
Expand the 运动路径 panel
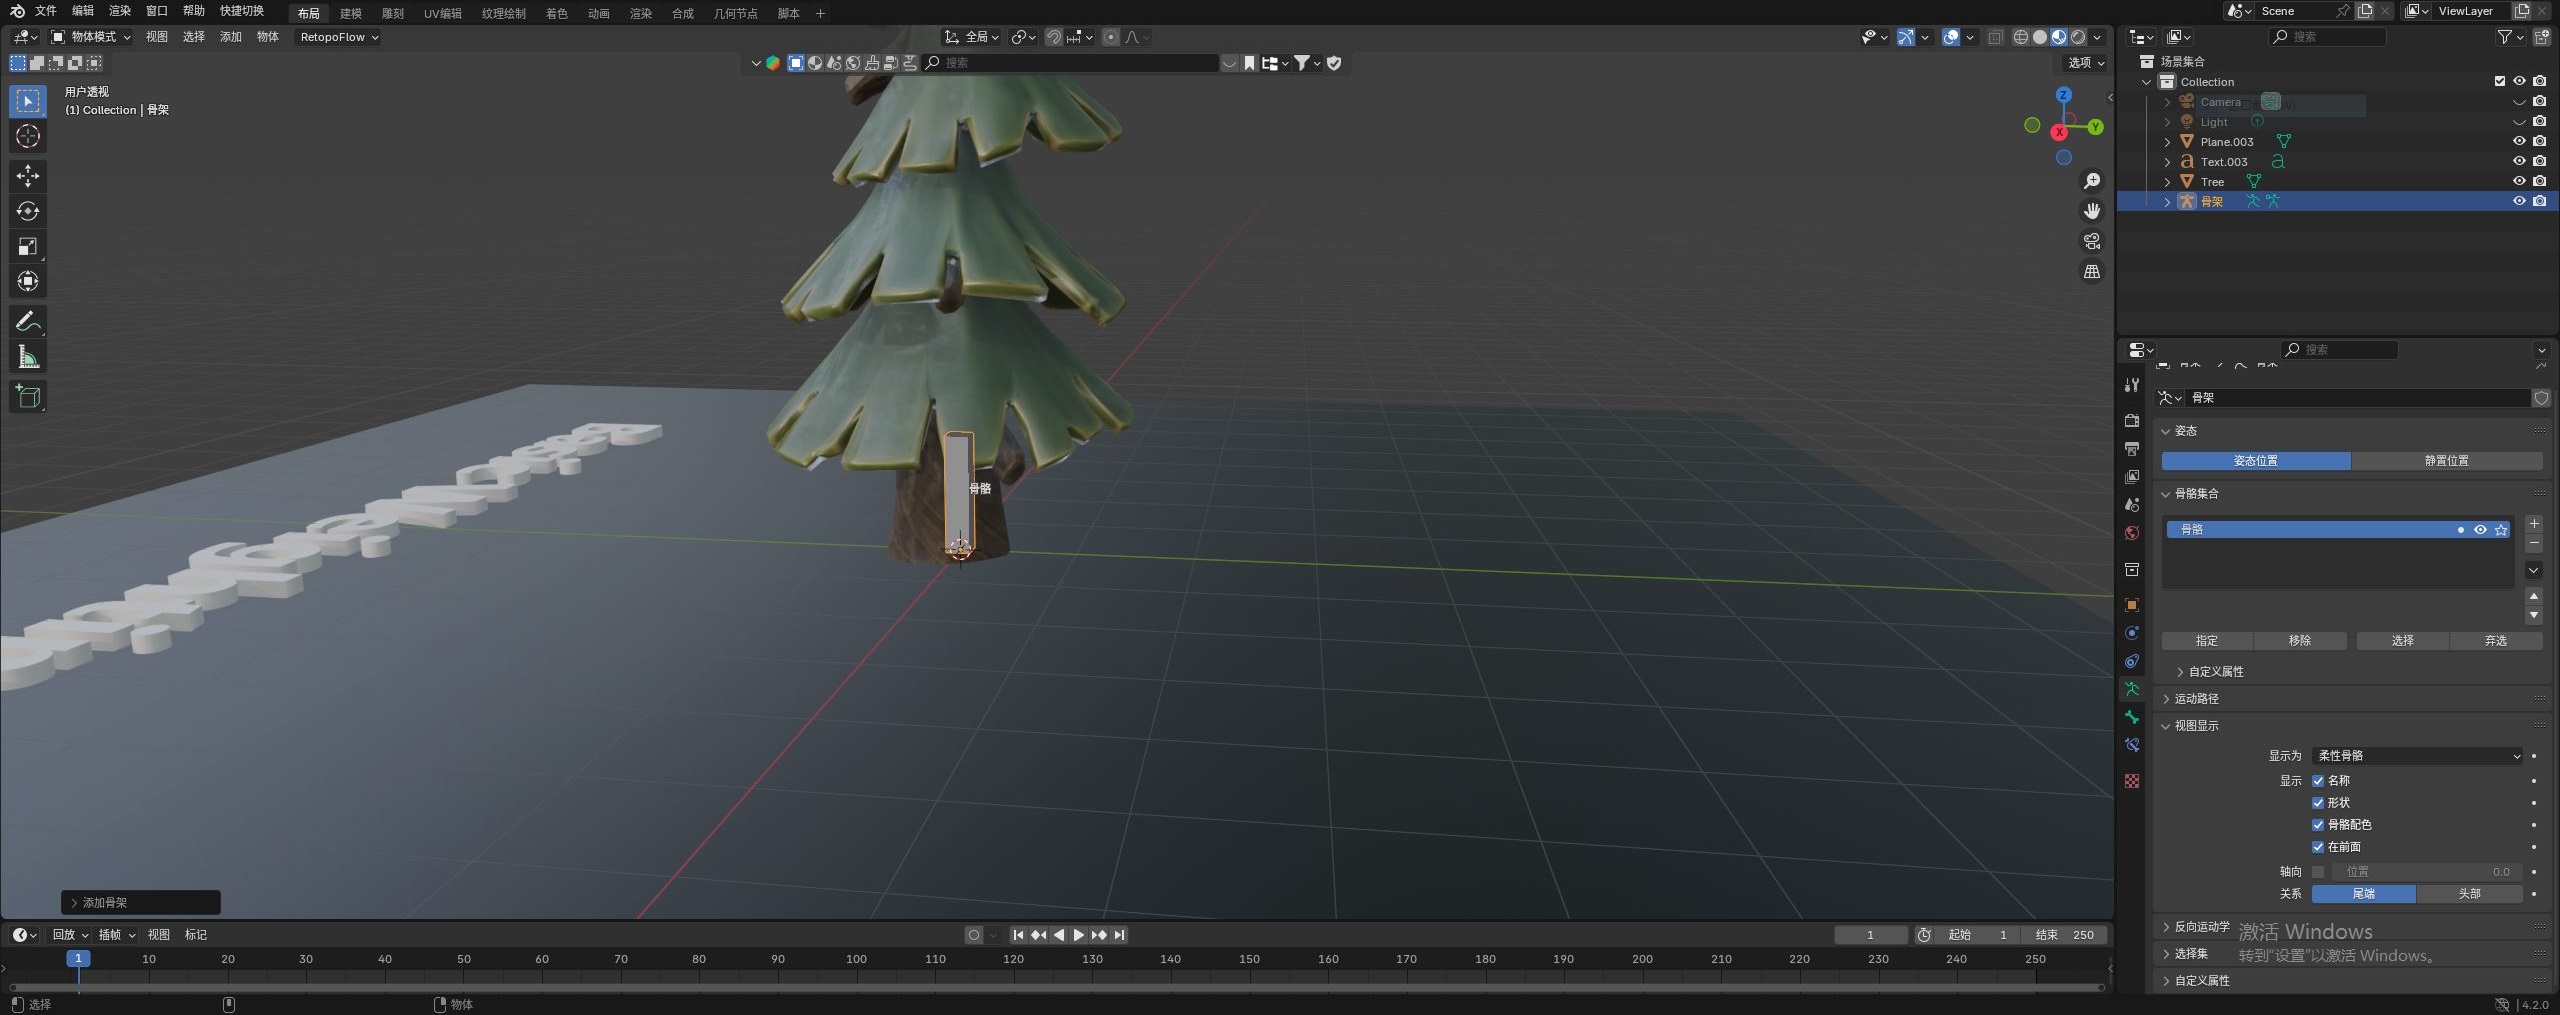[x=2196, y=698]
